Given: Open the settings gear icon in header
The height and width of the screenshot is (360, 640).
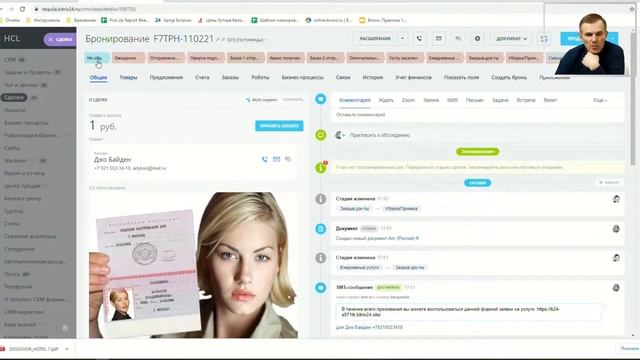Looking at the screenshot, I should [x=477, y=38].
